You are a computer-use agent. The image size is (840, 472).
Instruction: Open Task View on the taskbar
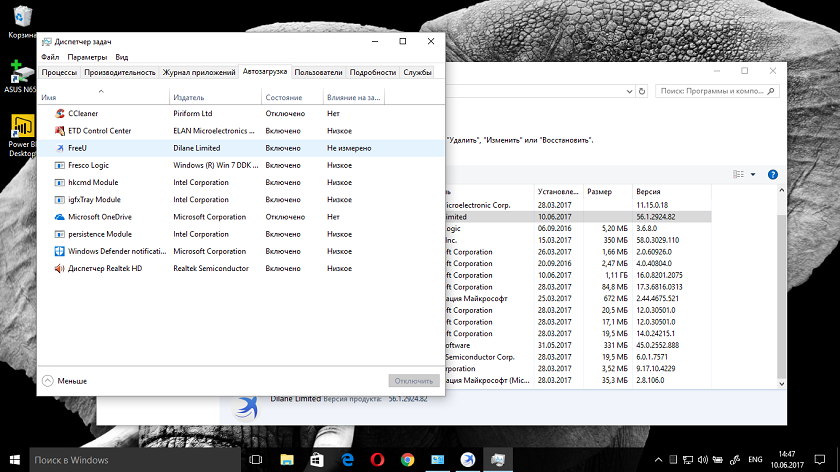(x=256, y=460)
